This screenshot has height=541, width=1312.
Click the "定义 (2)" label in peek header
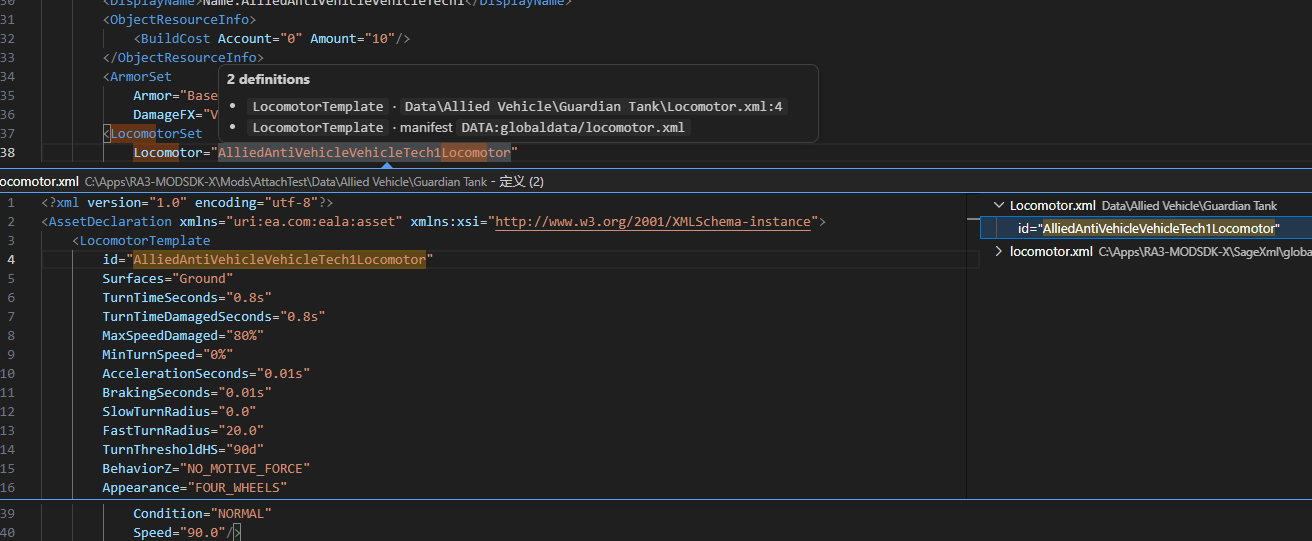pyautogui.click(x=522, y=181)
